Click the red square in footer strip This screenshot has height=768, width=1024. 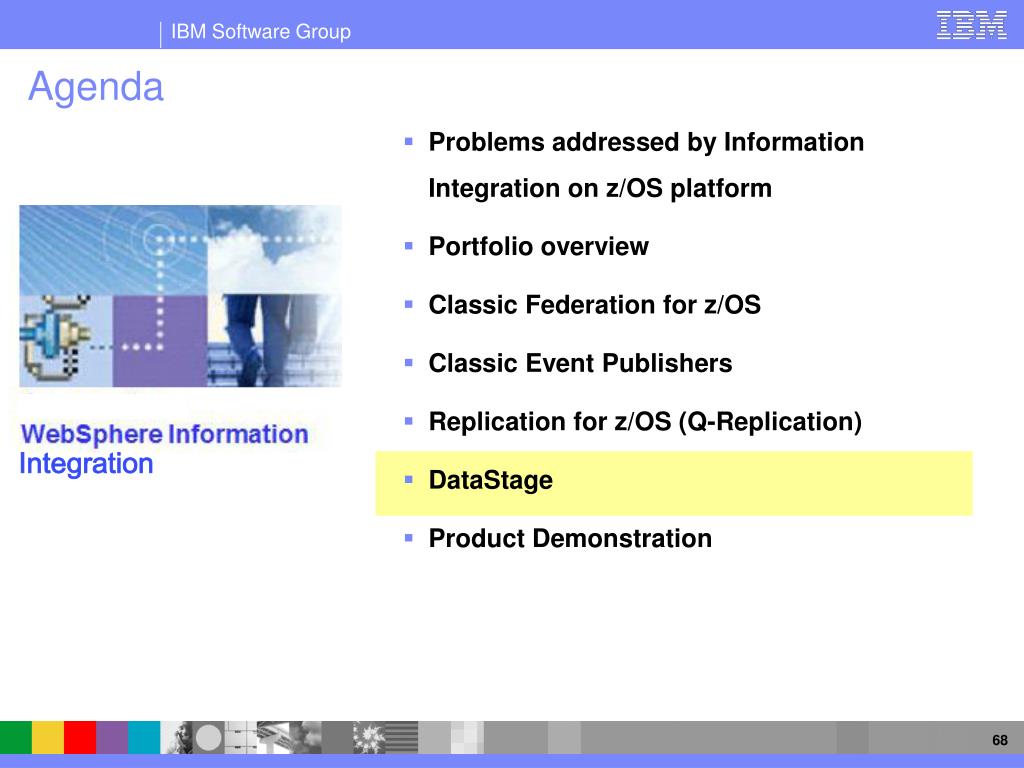pos(80,737)
